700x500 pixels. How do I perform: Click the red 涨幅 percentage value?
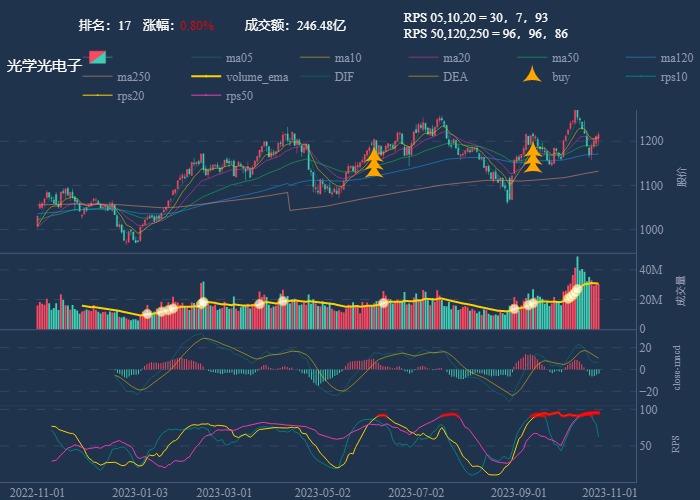(x=197, y=25)
